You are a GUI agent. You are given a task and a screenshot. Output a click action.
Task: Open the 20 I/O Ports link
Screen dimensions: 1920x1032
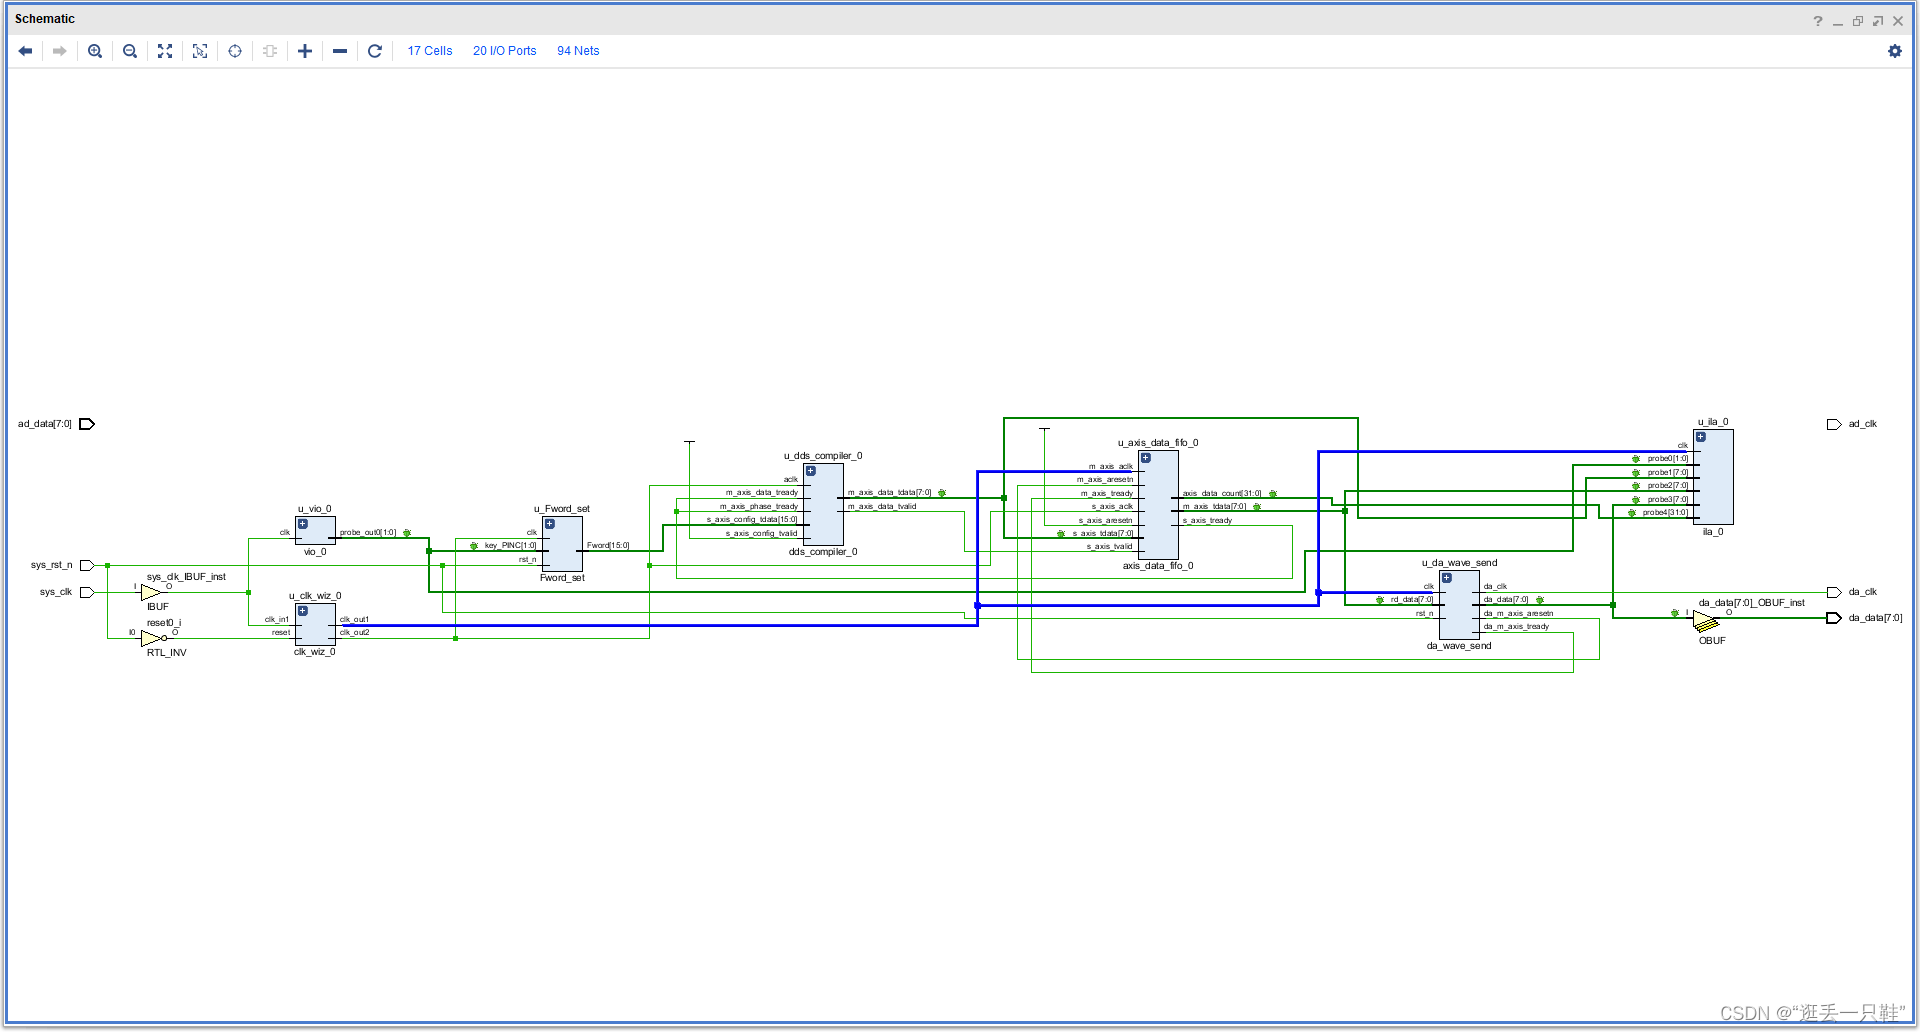click(505, 51)
